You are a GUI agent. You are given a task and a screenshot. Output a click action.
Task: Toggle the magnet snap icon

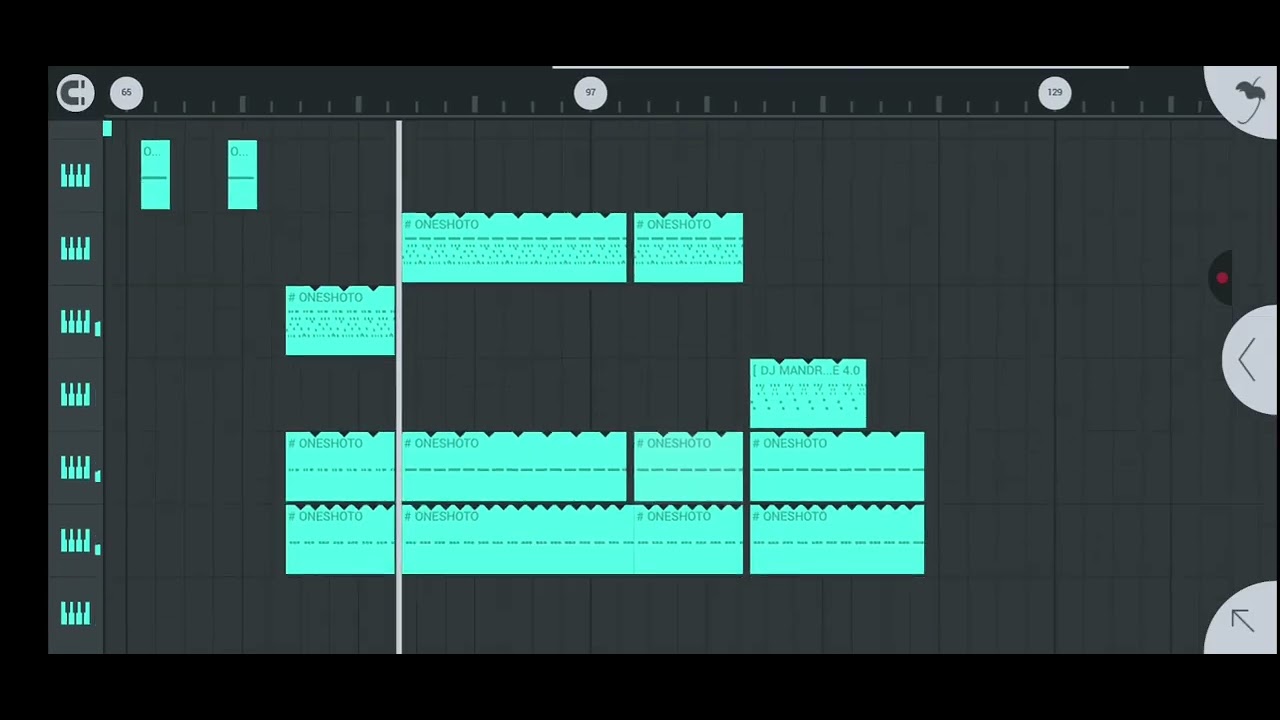[75, 92]
